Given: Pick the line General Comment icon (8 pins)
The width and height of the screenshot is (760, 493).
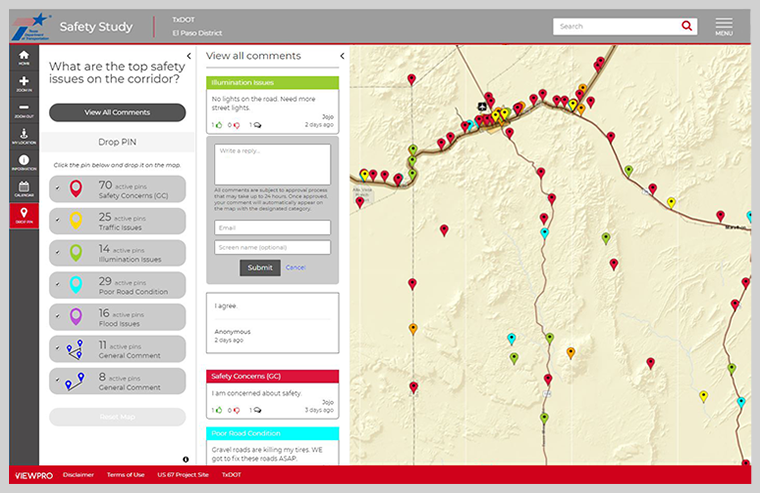Looking at the screenshot, I should point(75,382).
